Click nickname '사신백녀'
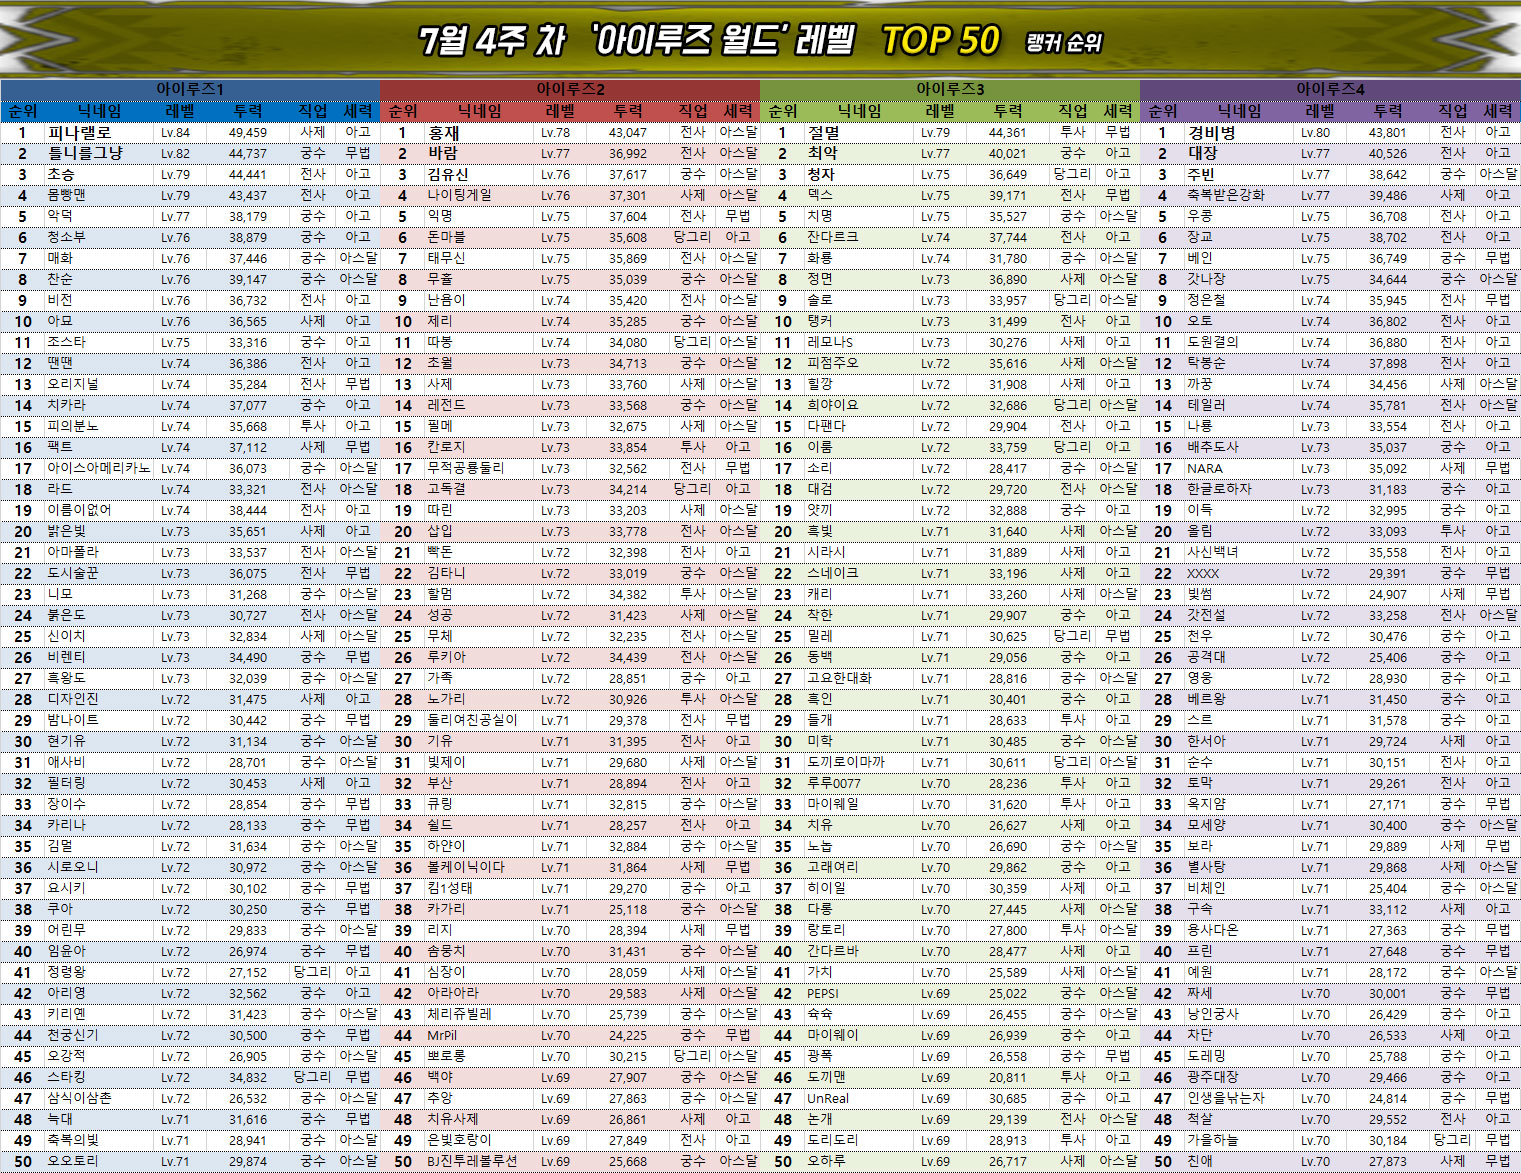The width and height of the screenshot is (1521, 1173). [x=1213, y=552]
